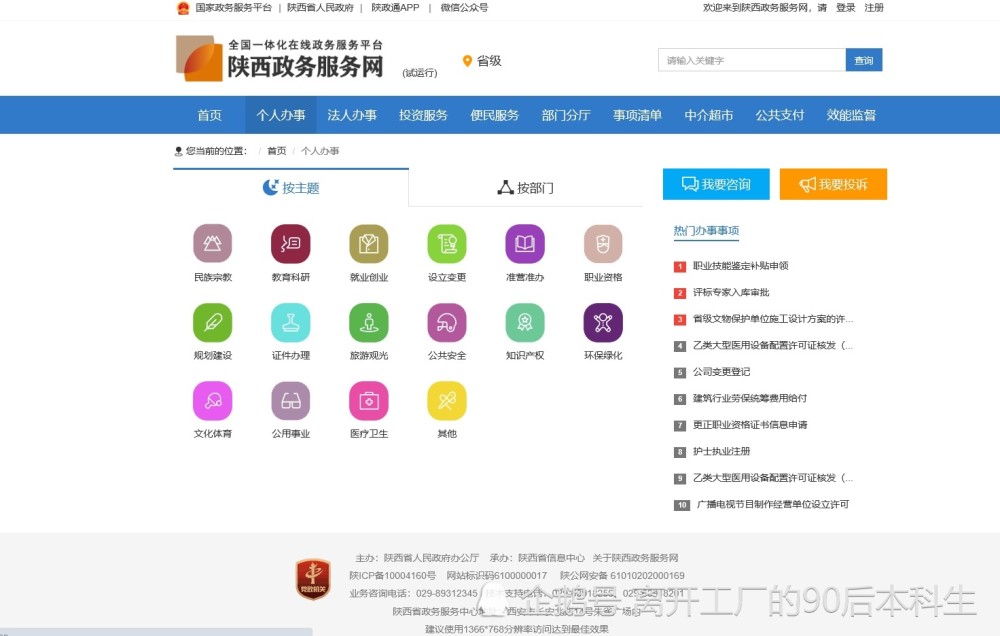Open 中介超市 in the navigation bar
This screenshot has height=636, width=1000.
tap(709, 115)
